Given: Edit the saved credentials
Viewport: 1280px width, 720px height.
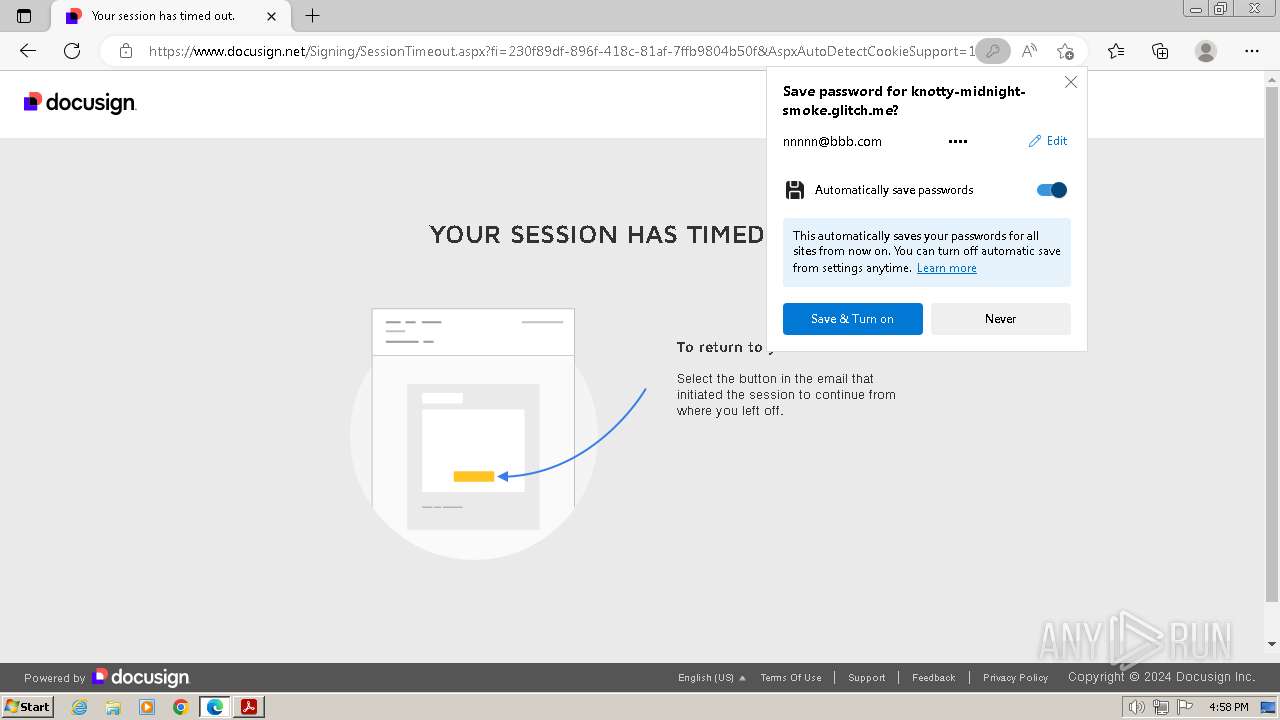Looking at the screenshot, I should pyautogui.click(x=1048, y=141).
